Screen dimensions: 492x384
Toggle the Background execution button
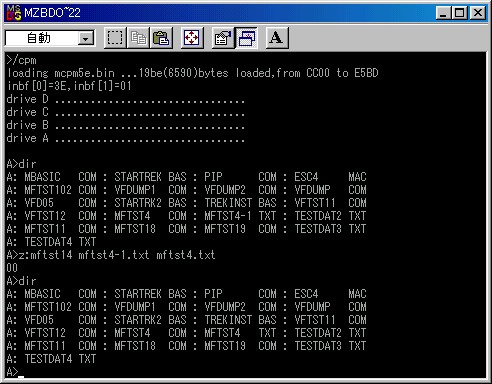point(246,38)
